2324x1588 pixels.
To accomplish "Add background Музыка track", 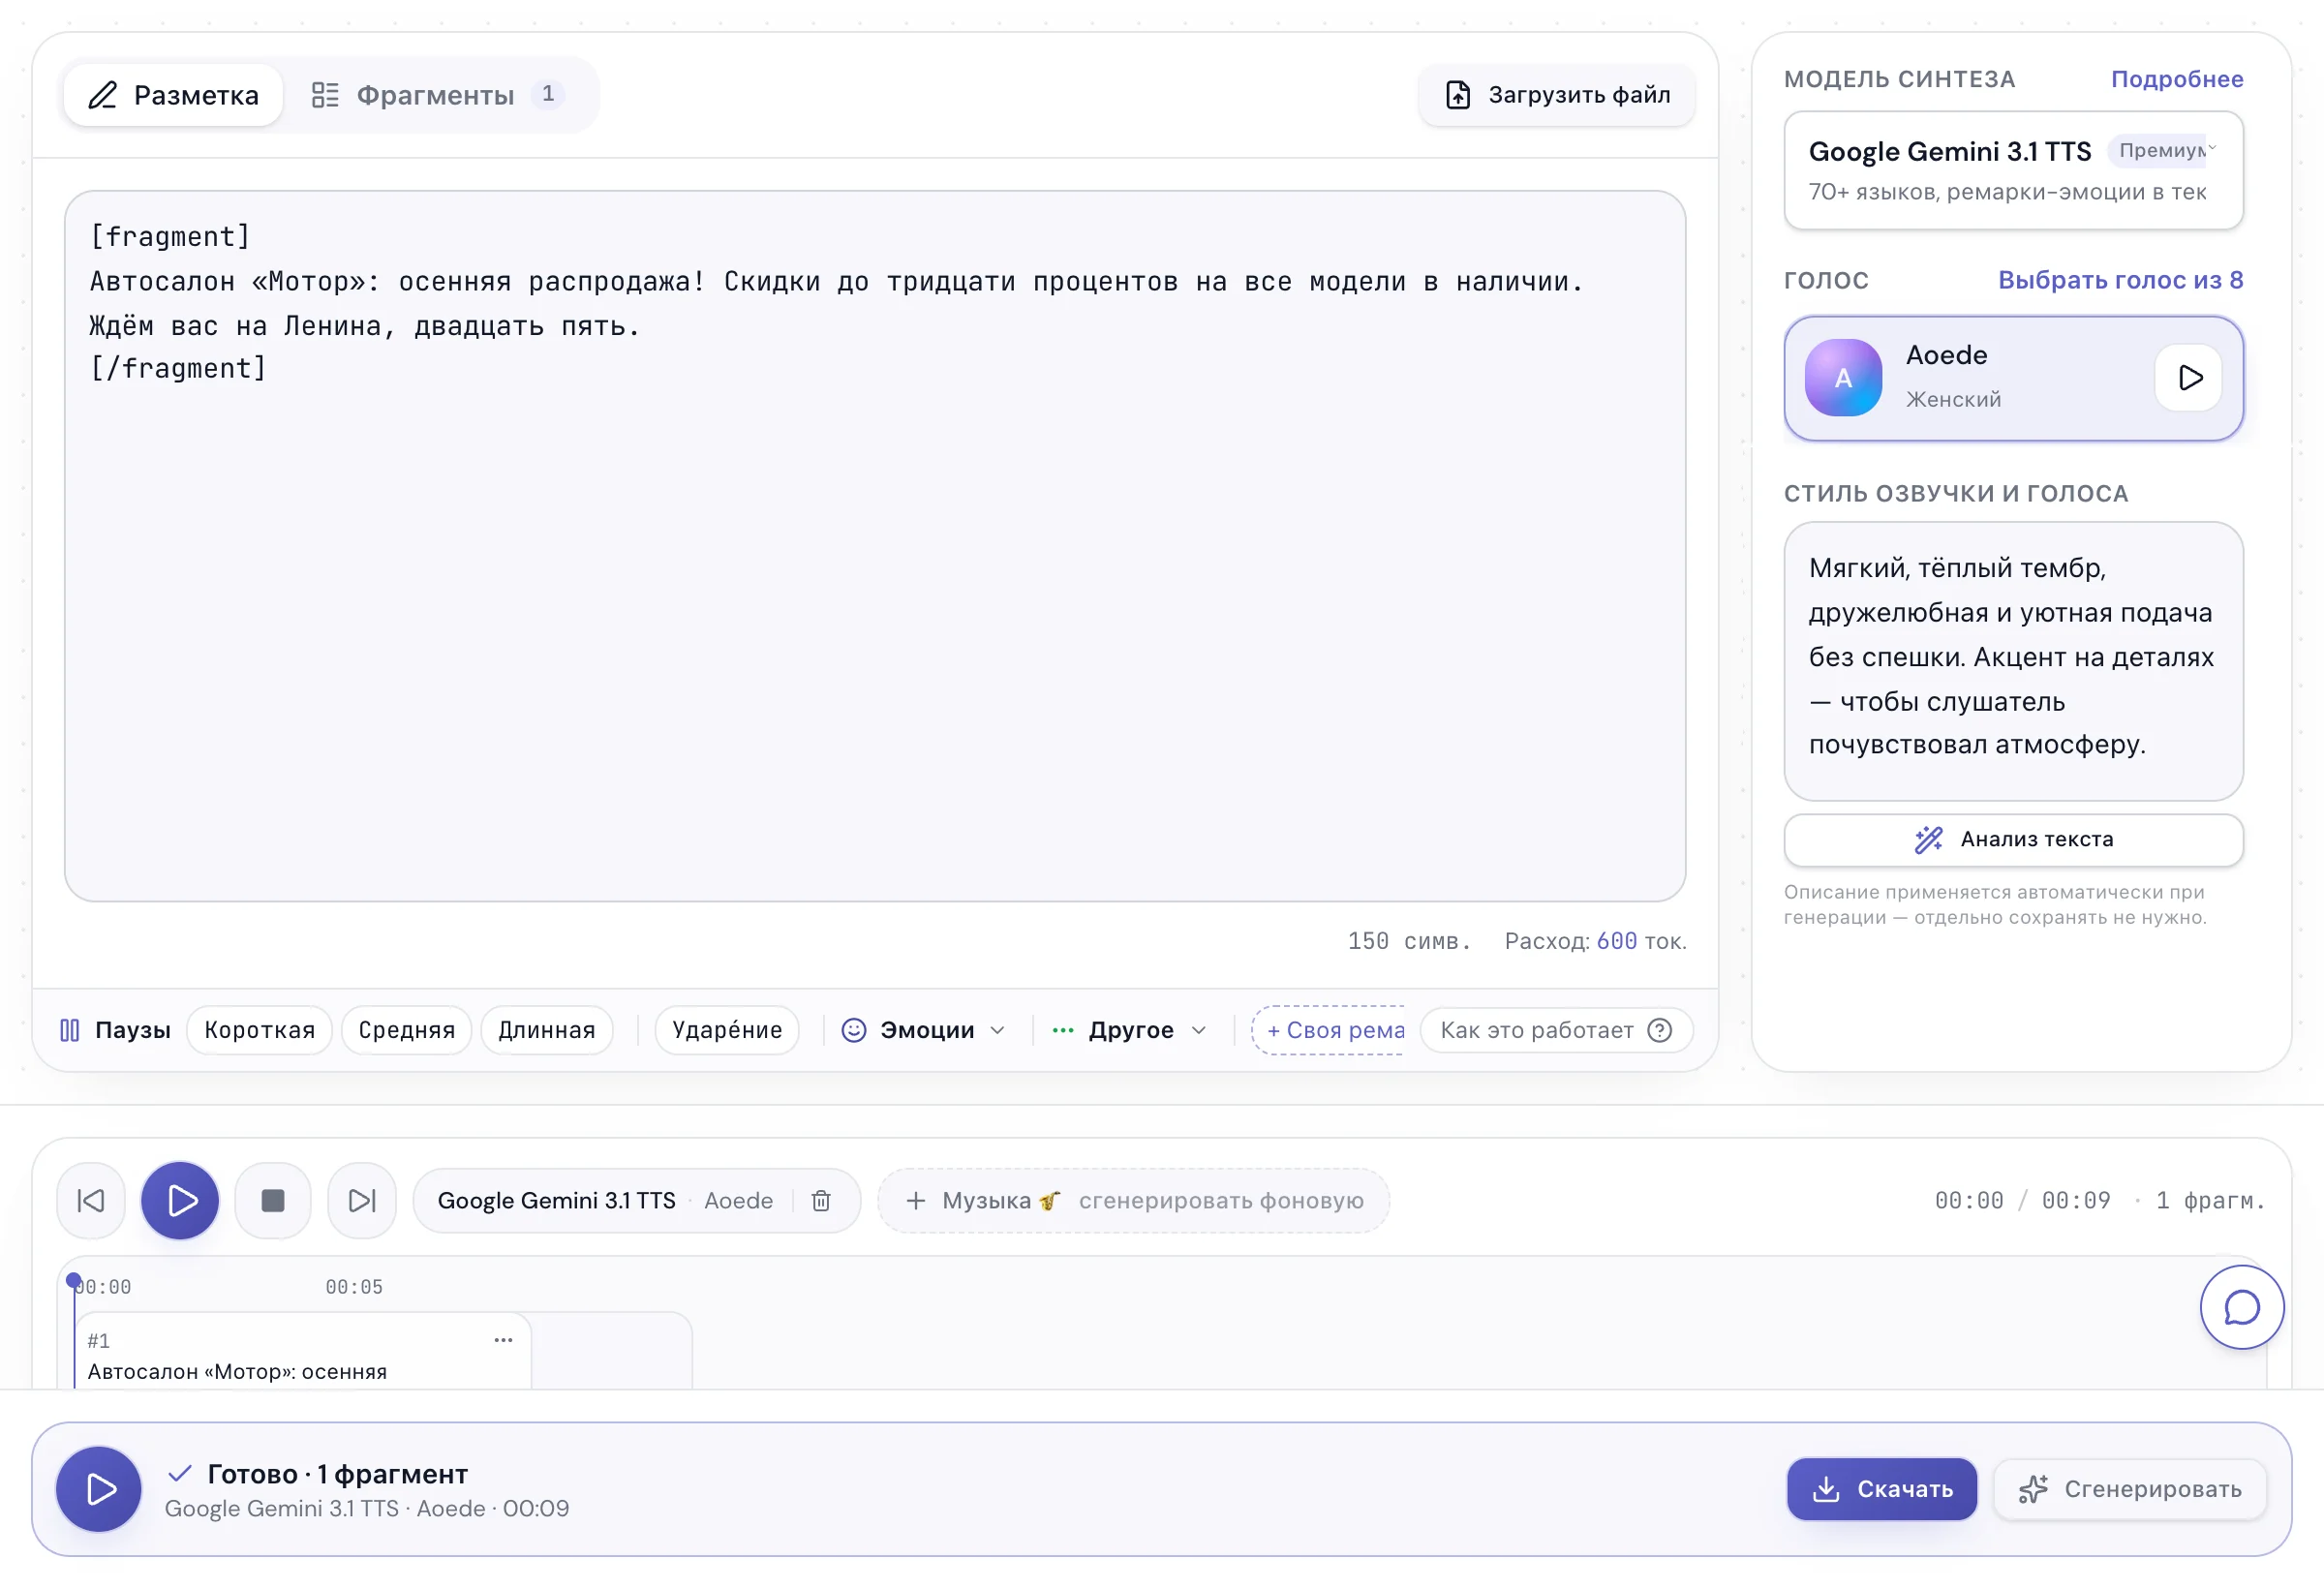I will (1133, 1201).
